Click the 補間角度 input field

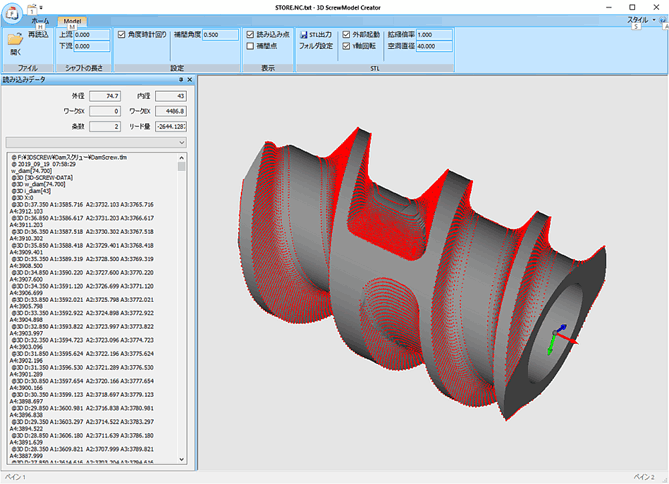218,34
